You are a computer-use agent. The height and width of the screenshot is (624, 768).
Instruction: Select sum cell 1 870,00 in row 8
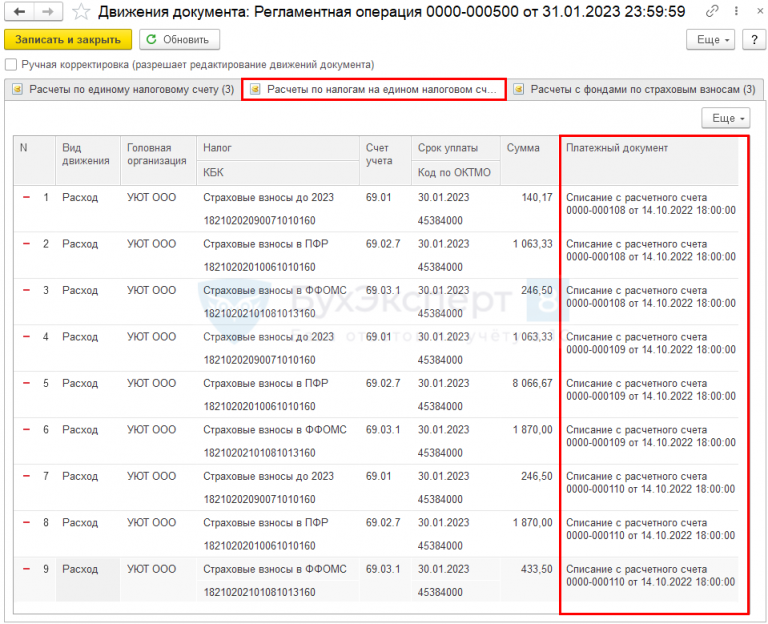click(x=532, y=523)
